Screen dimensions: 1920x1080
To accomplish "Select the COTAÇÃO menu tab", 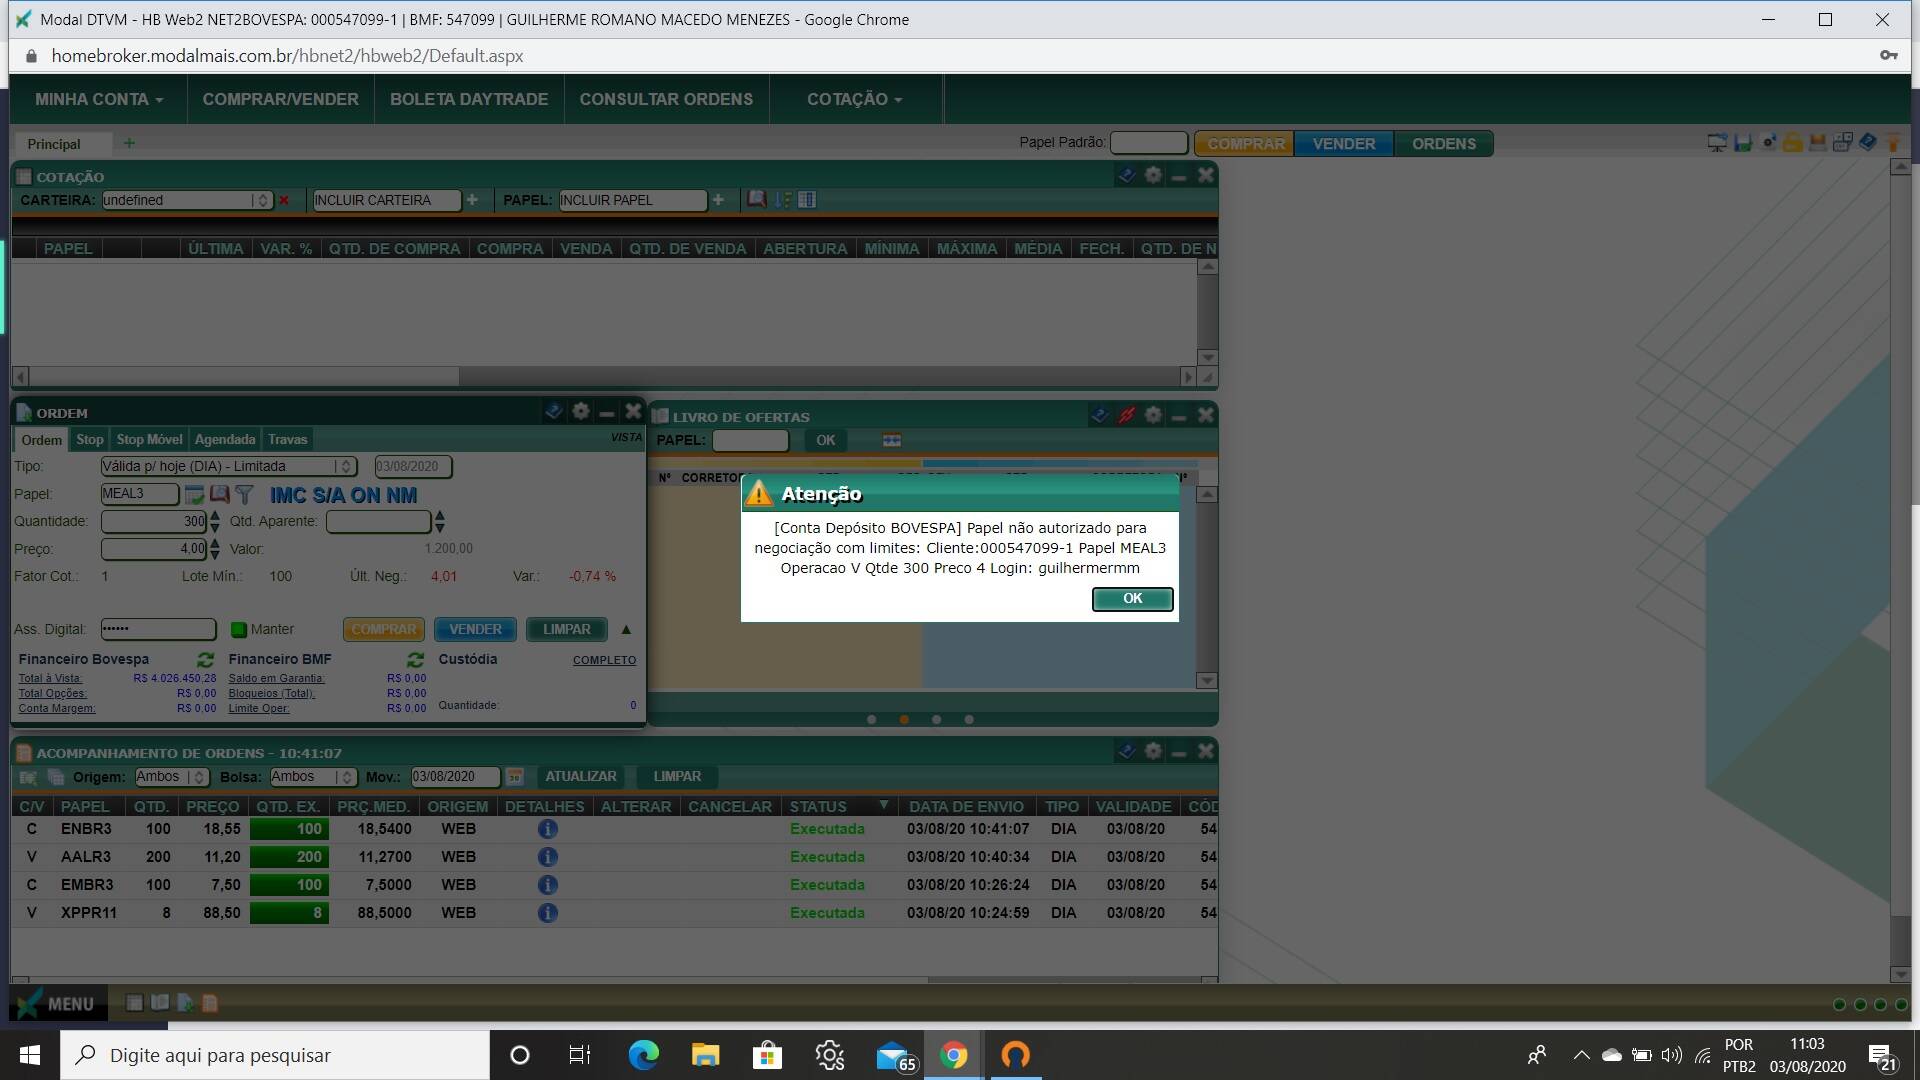I will tap(851, 98).
